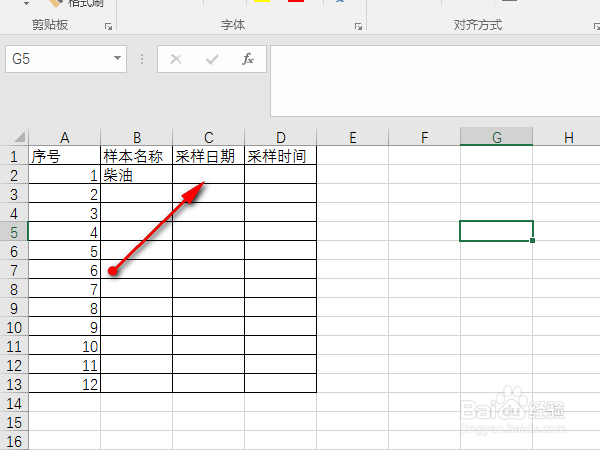Click cell A11 with value 10

pyautogui.click(x=64, y=346)
